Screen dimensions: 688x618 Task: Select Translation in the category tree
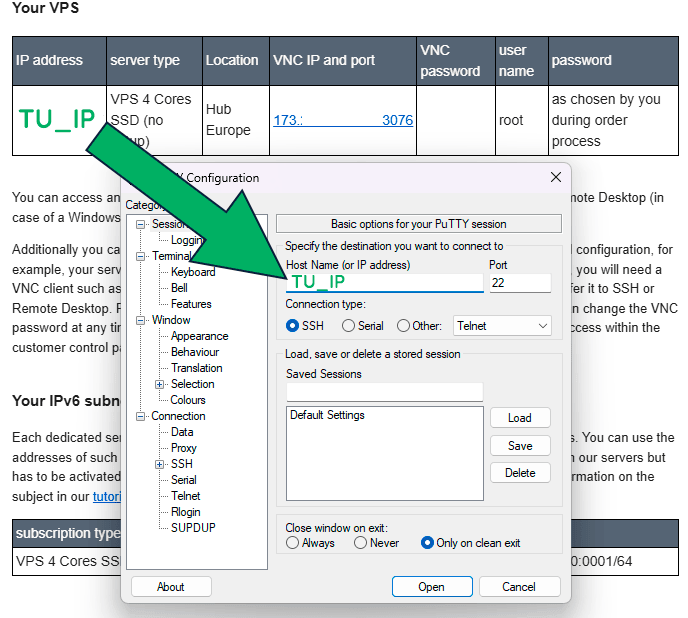(x=197, y=368)
